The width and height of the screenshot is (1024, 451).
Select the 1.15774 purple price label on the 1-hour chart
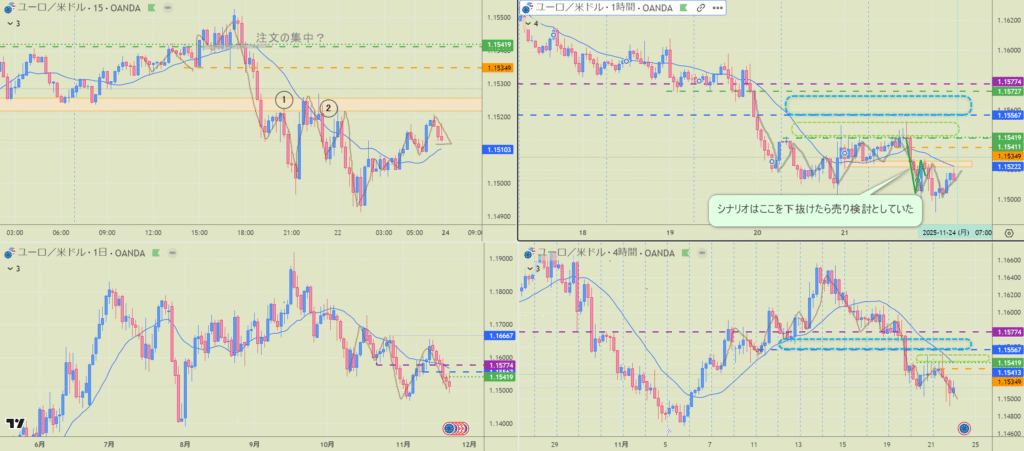pyautogui.click(x=1003, y=82)
